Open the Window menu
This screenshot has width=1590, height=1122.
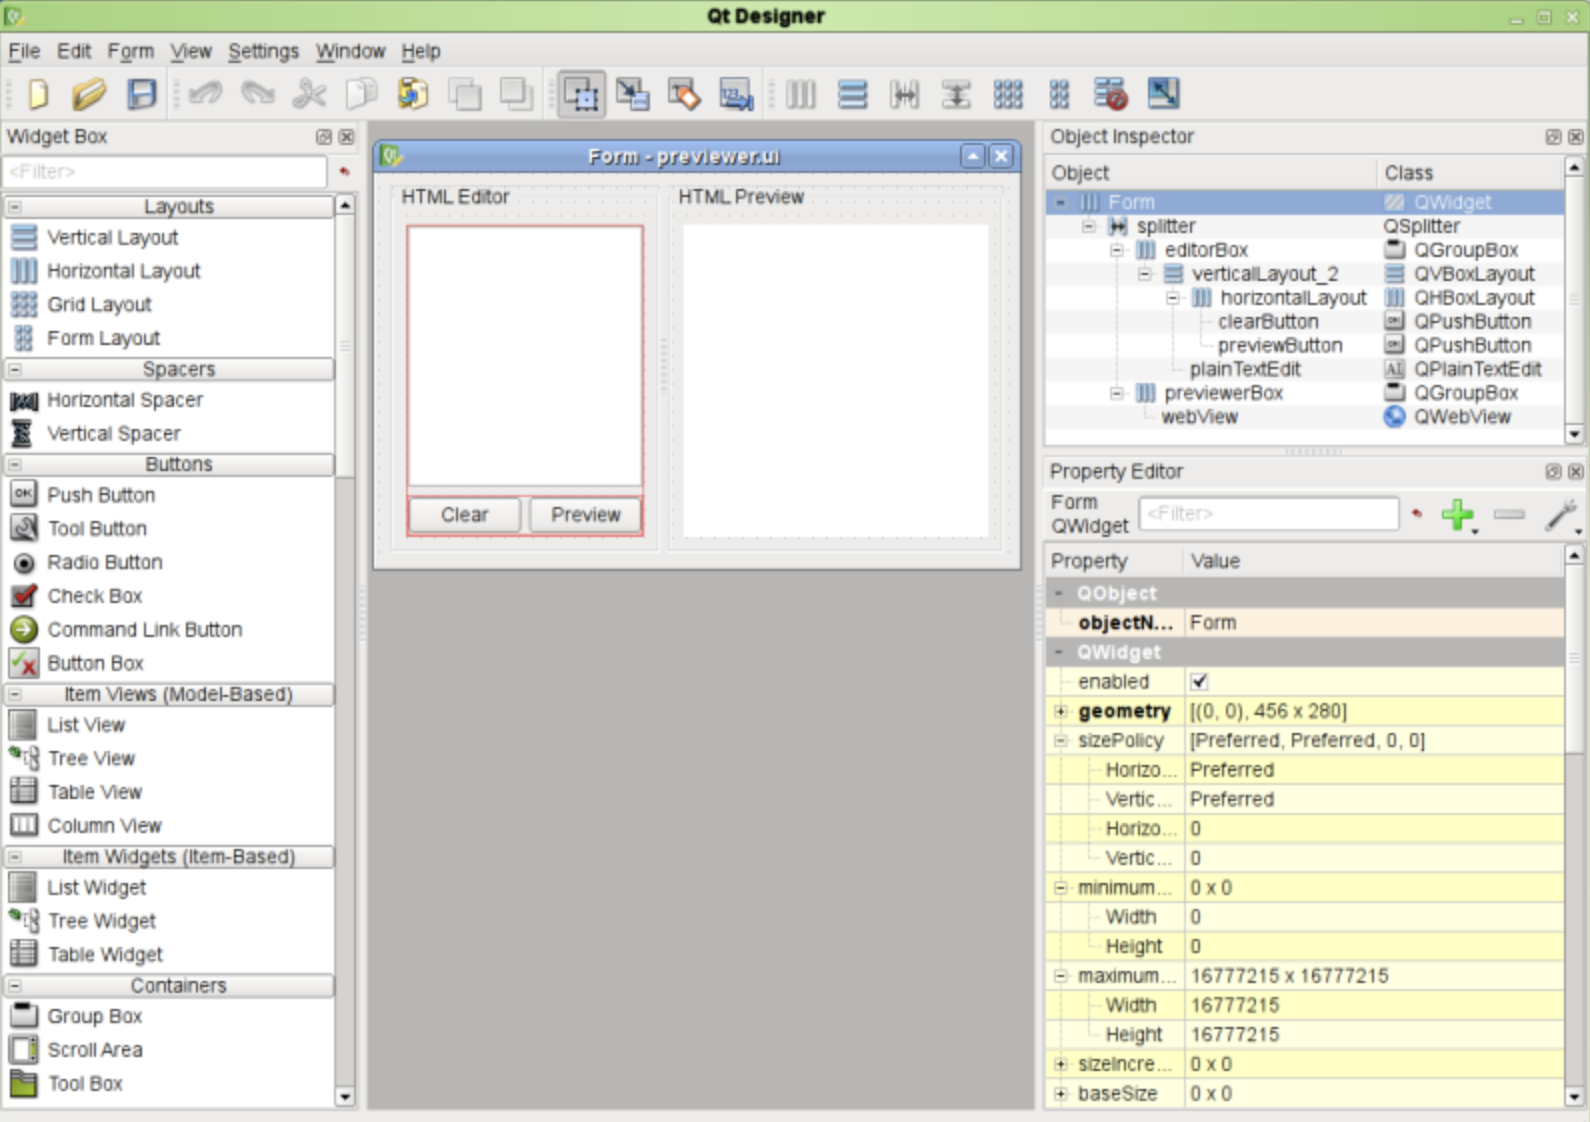[350, 51]
